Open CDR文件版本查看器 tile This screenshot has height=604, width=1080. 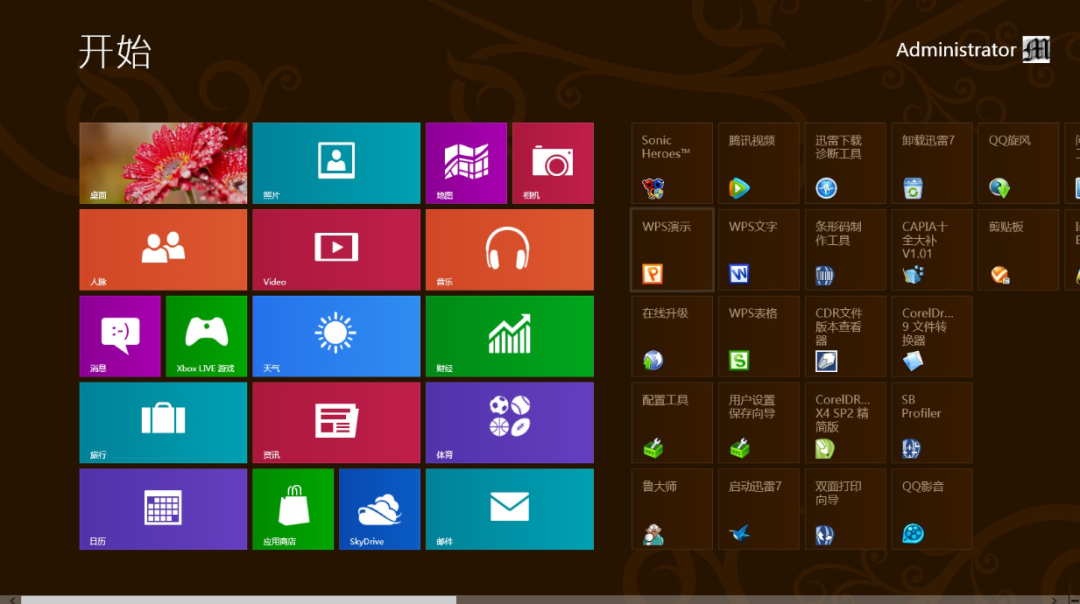click(846, 336)
